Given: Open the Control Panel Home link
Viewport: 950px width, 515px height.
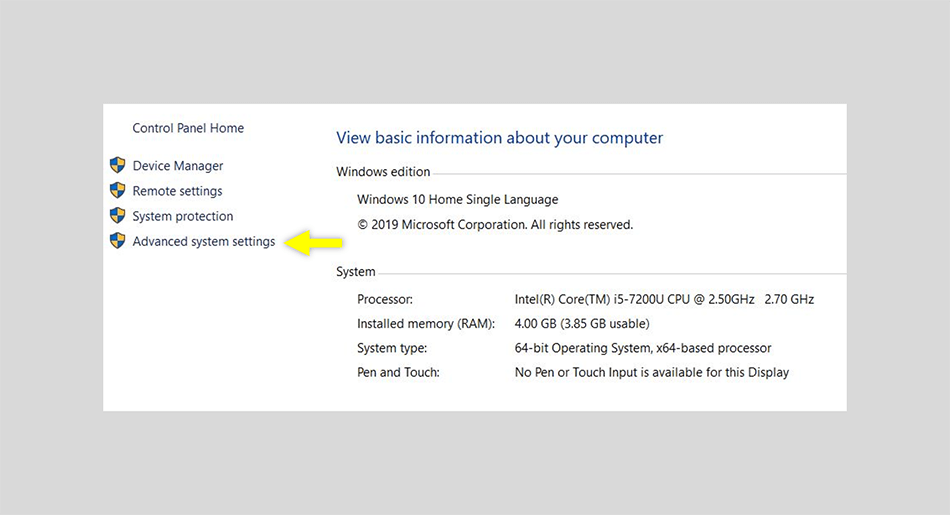Looking at the screenshot, I should click(x=188, y=128).
